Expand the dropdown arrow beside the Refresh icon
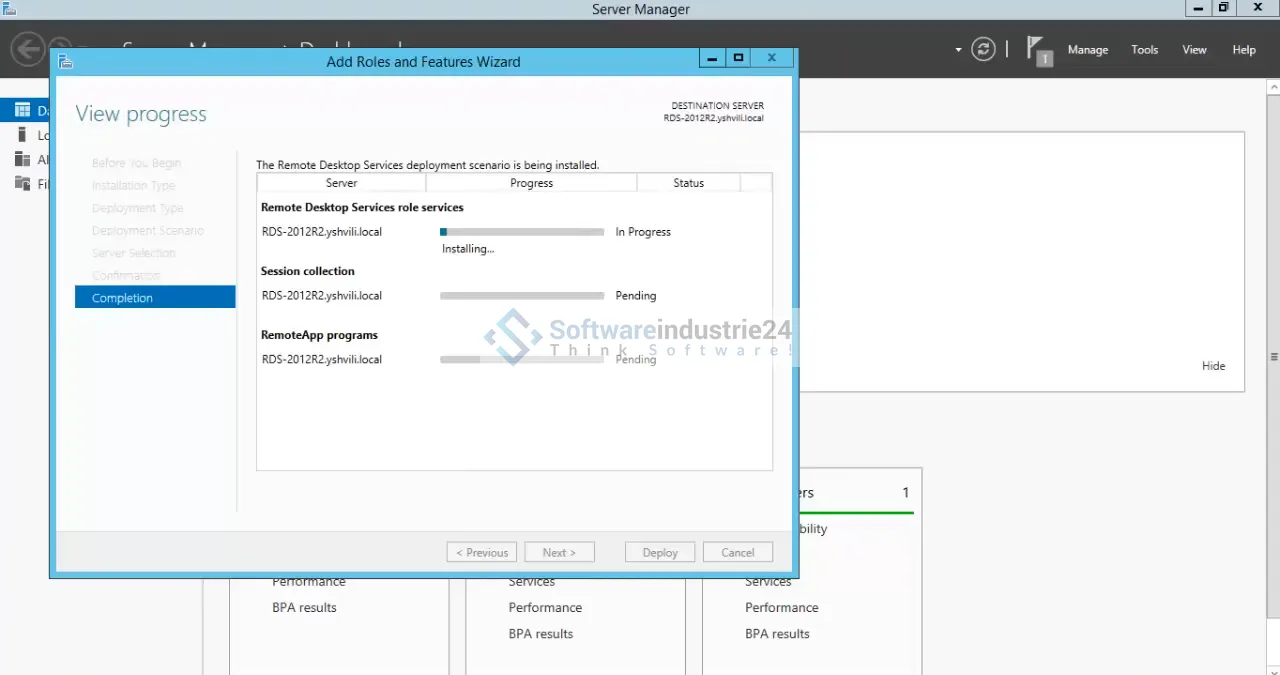This screenshot has height=675, width=1280. pos(958,50)
